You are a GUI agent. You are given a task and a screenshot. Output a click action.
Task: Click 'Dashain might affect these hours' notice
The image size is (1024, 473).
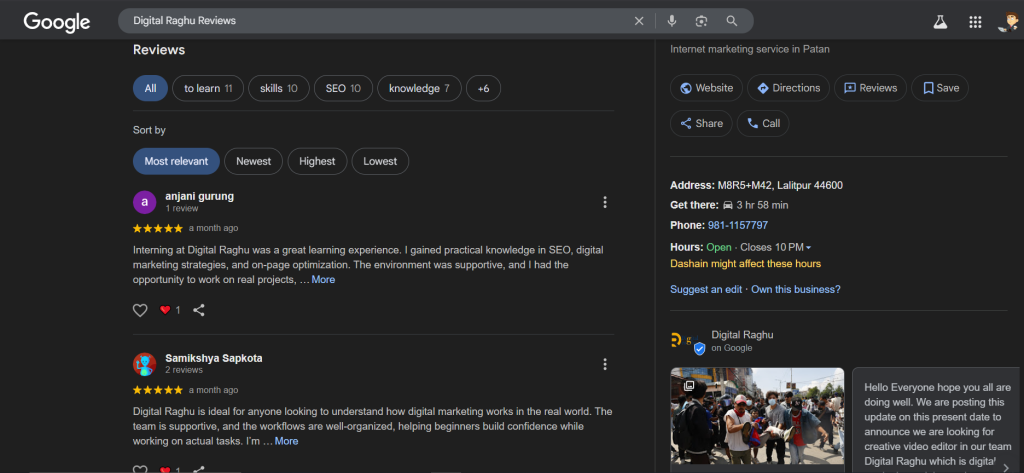point(745,264)
